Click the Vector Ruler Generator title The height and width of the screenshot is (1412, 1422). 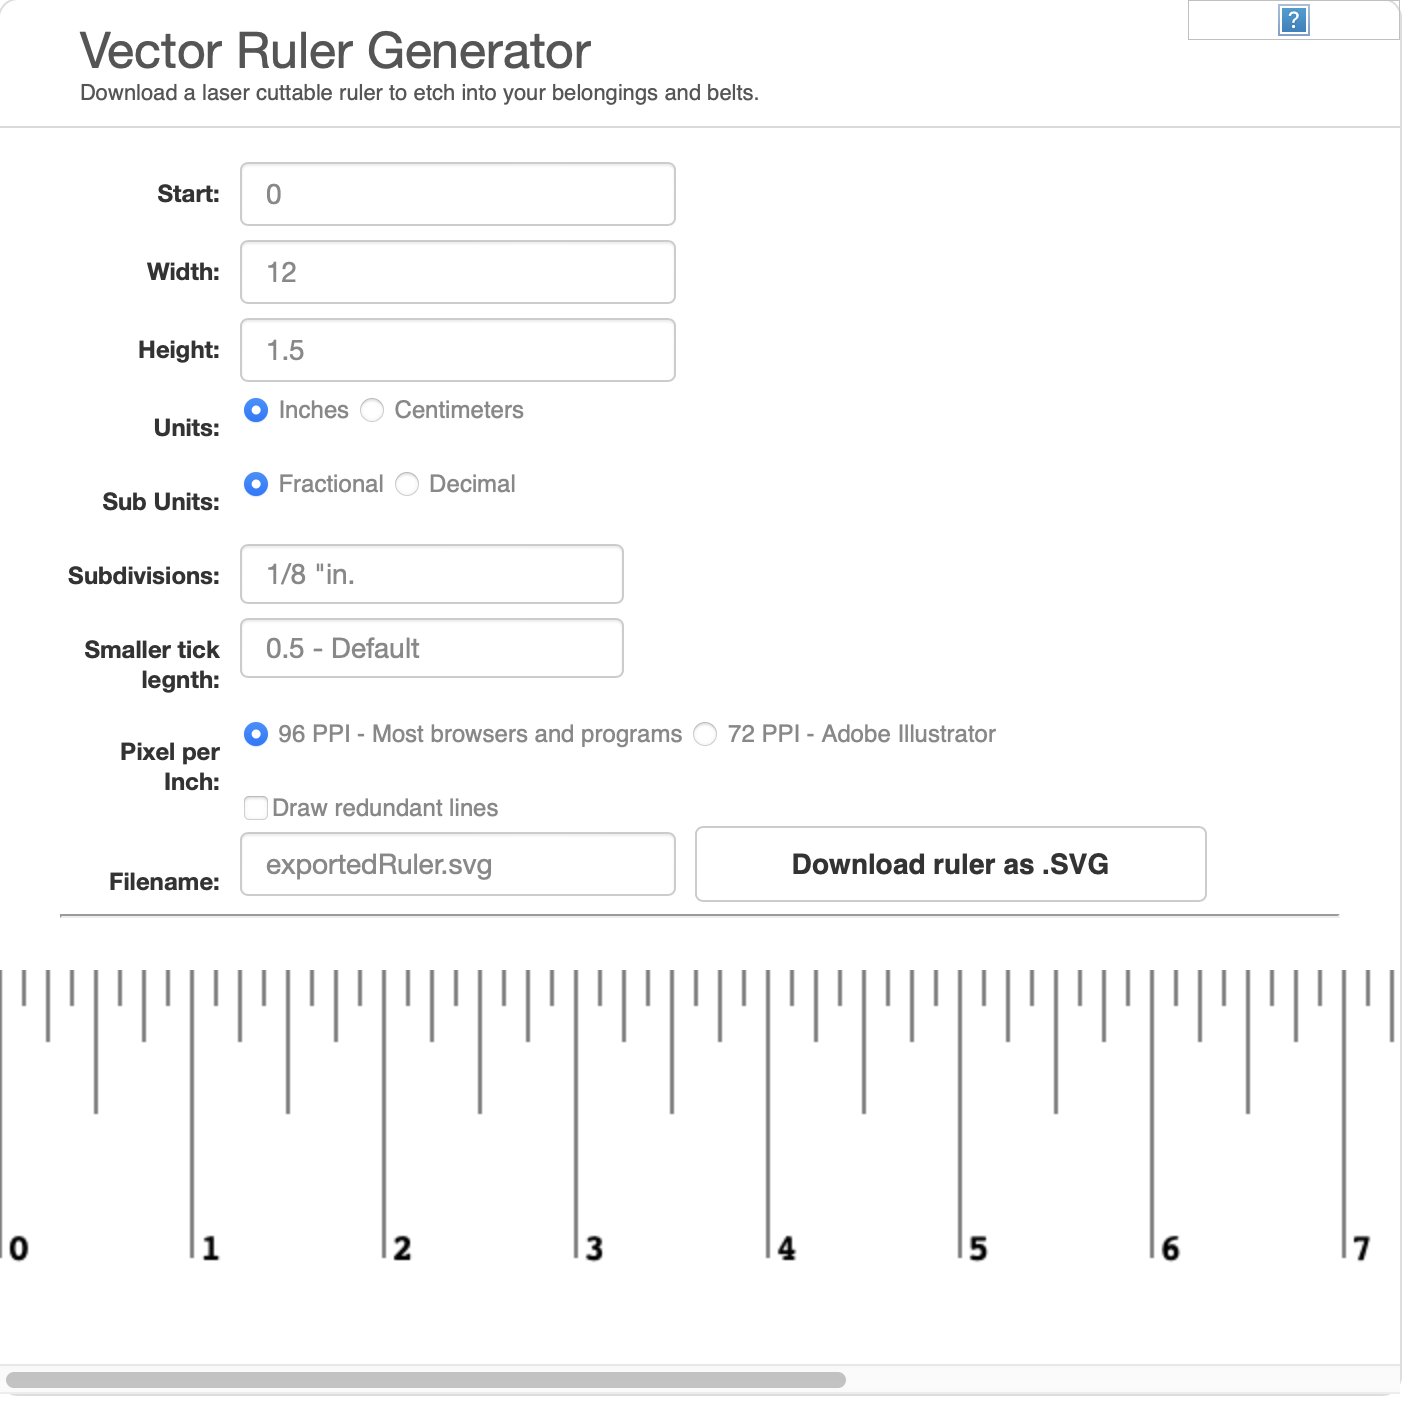(x=335, y=50)
